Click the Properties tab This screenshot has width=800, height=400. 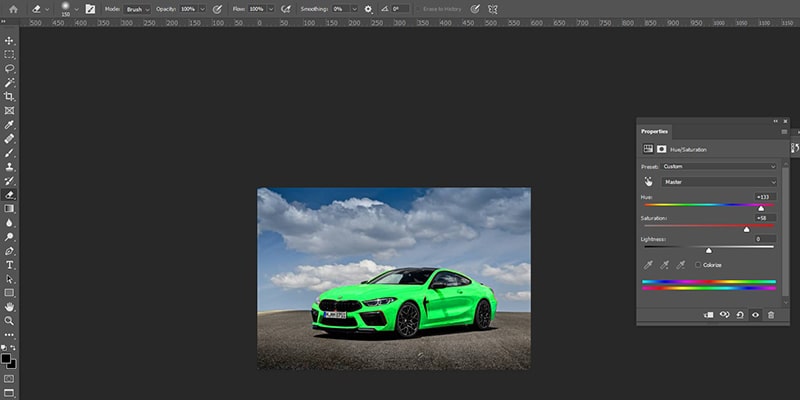click(654, 132)
